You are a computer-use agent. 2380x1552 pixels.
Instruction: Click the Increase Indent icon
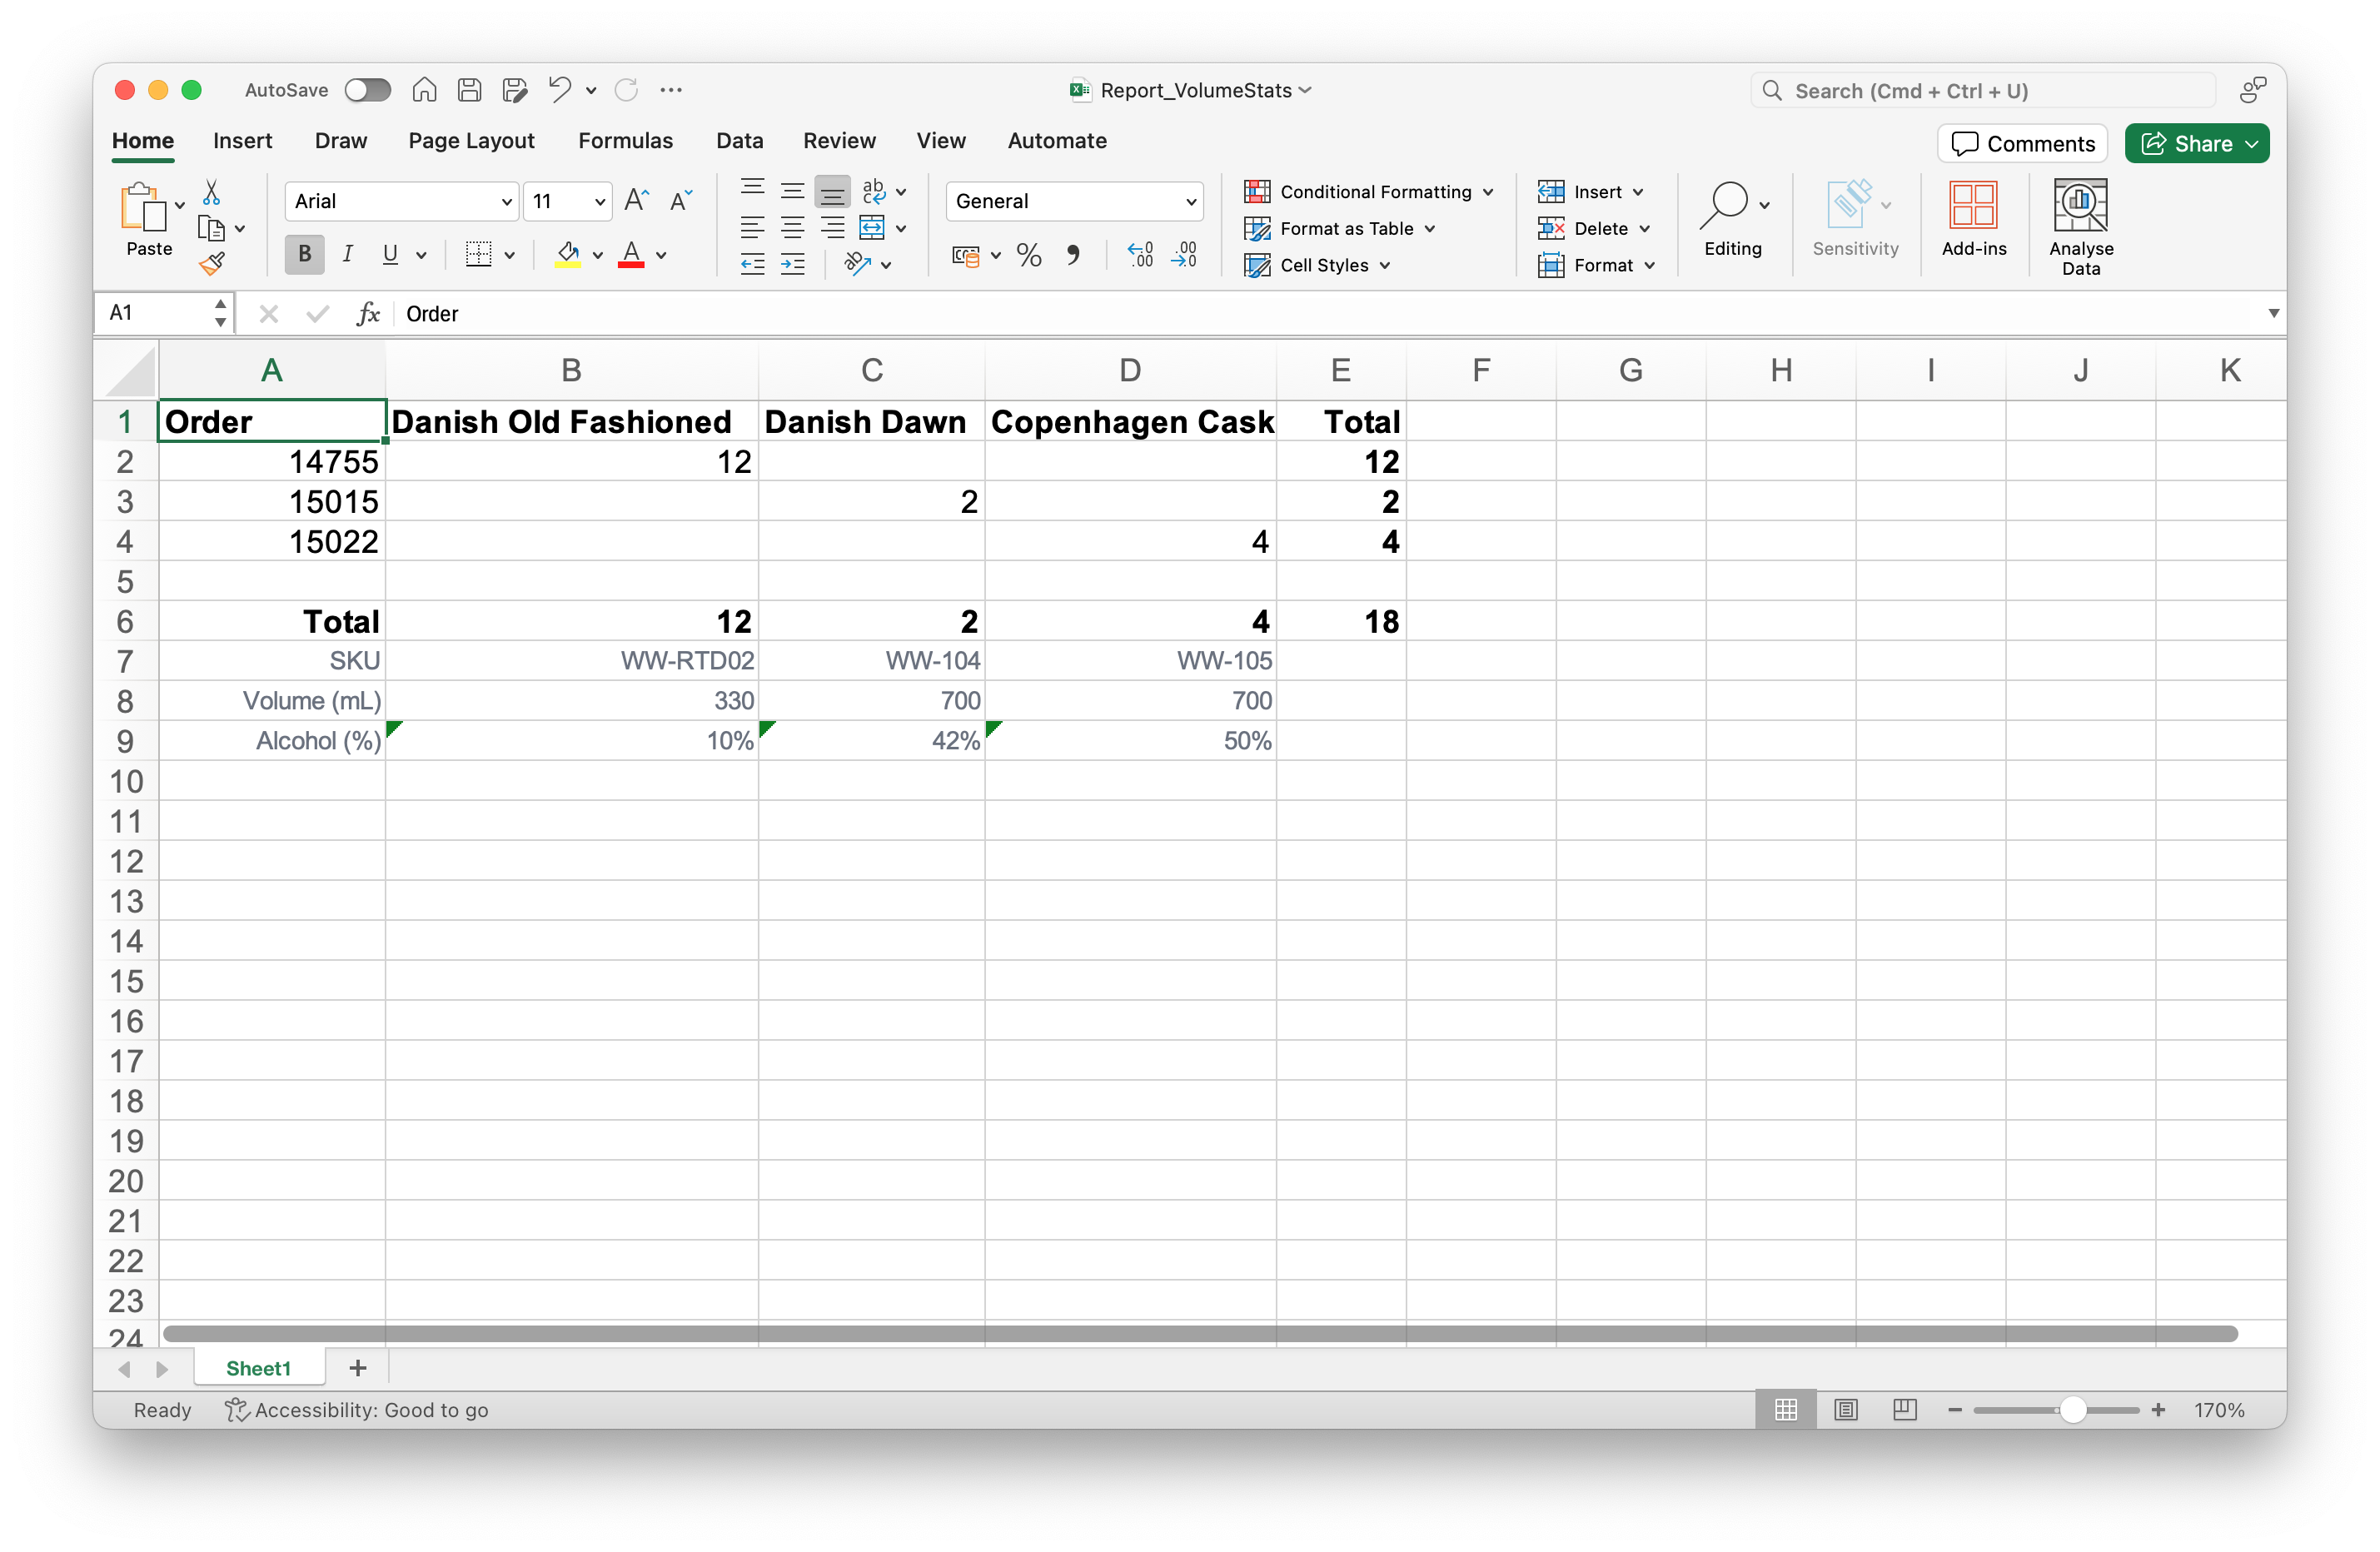tap(793, 265)
